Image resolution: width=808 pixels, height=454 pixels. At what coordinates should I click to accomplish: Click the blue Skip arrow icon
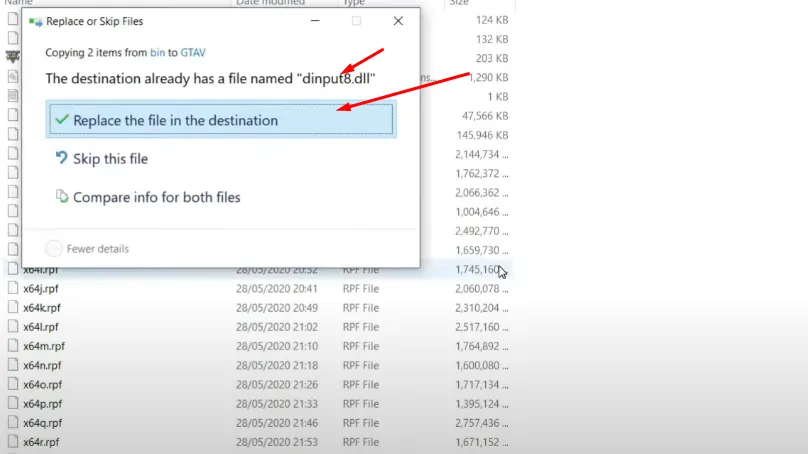[x=62, y=158]
